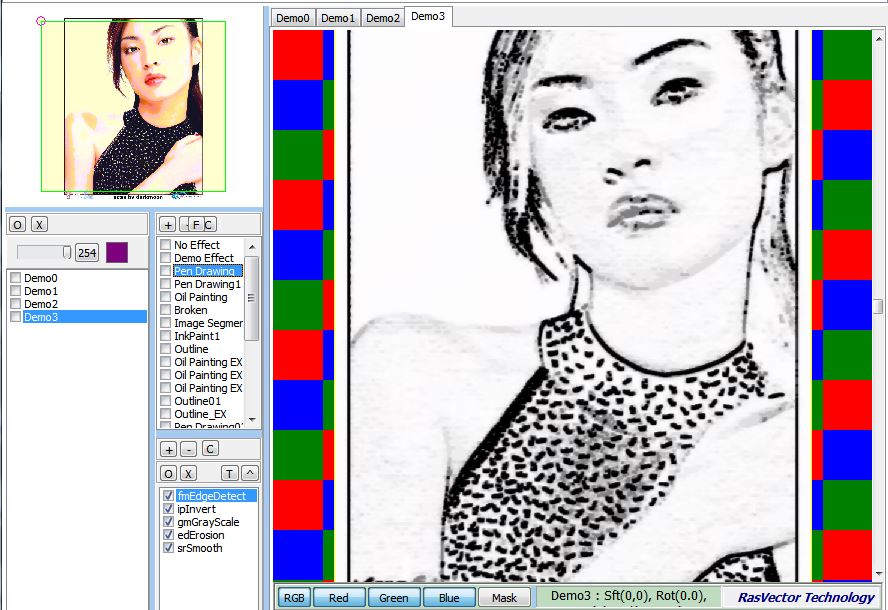This screenshot has width=888, height=610.
Task: Click the plus button above the filter list
Action: (x=168, y=450)
